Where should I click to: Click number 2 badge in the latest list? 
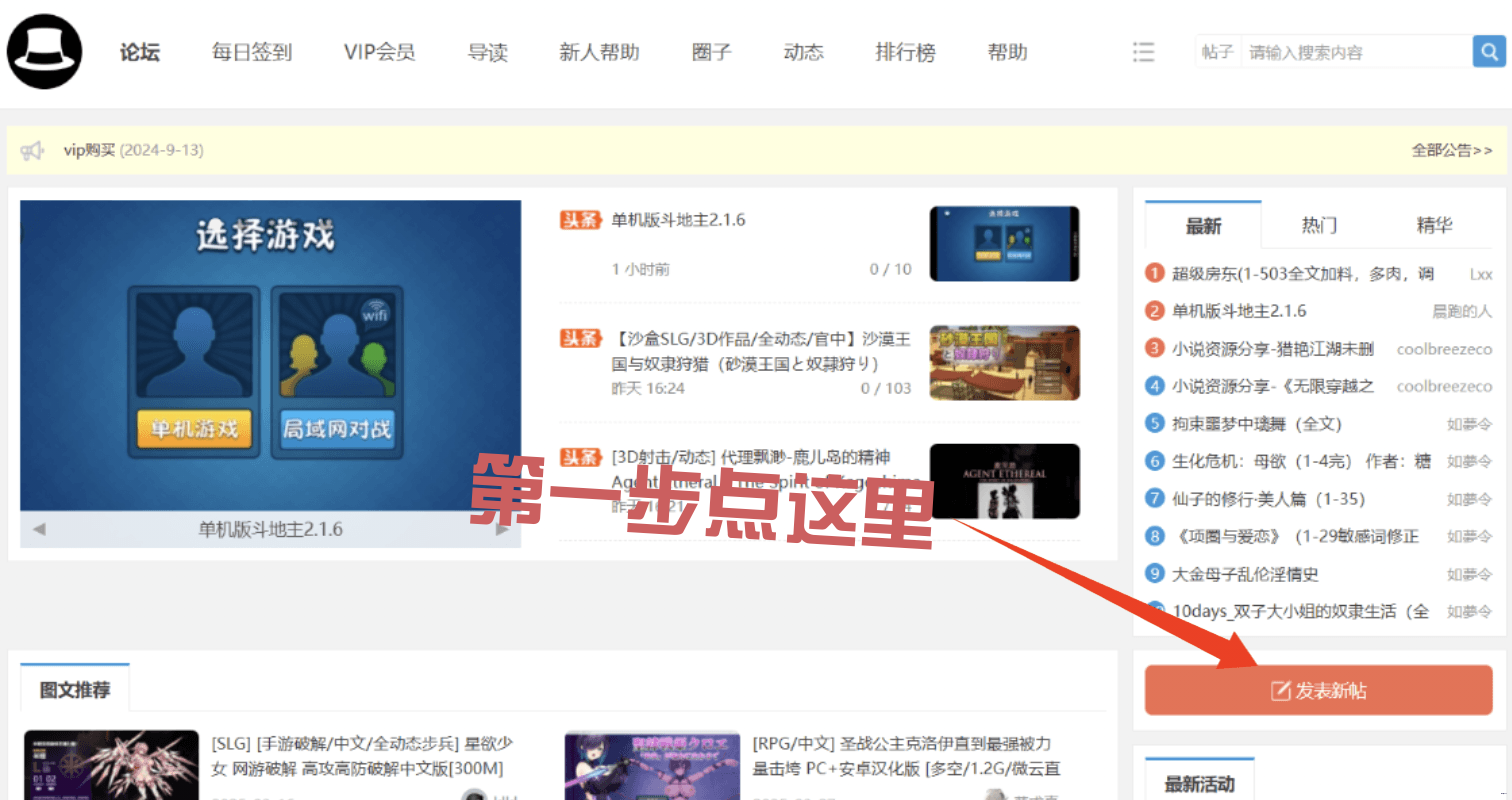click(1155, 311)
